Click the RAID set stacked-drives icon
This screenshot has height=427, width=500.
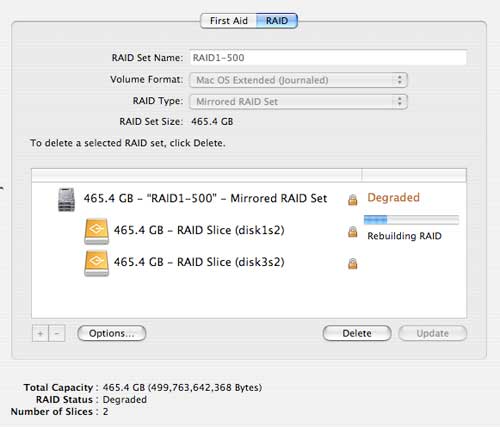[x=66, y=199]
